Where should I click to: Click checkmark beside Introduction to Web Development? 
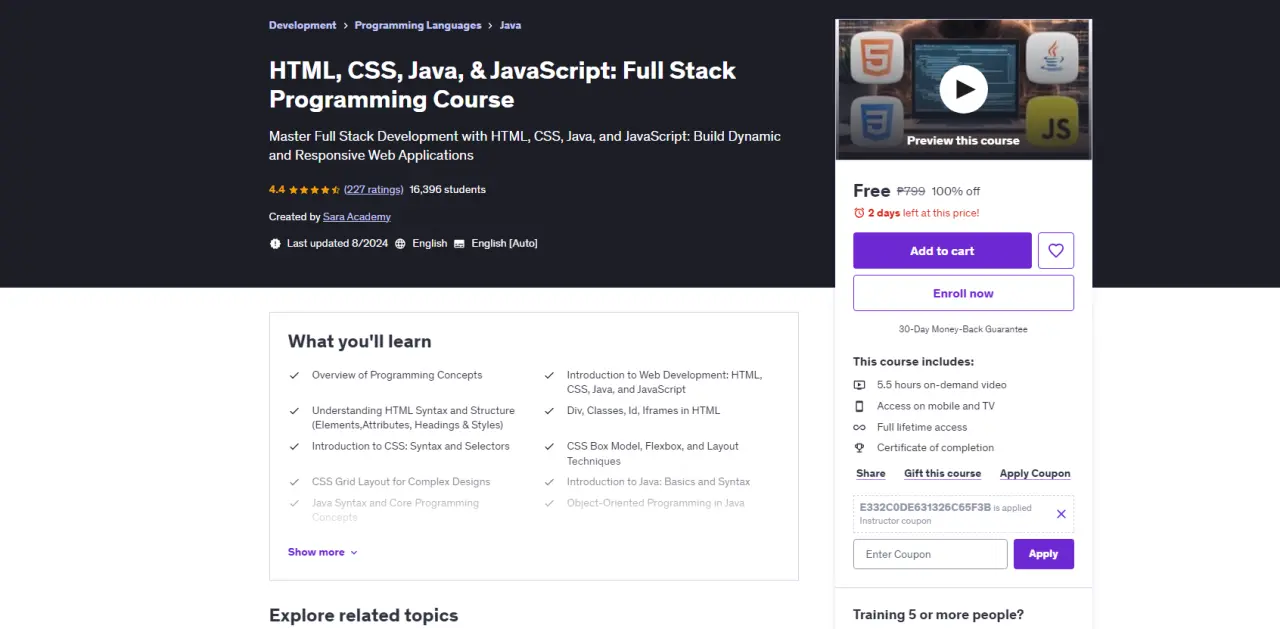549,375
